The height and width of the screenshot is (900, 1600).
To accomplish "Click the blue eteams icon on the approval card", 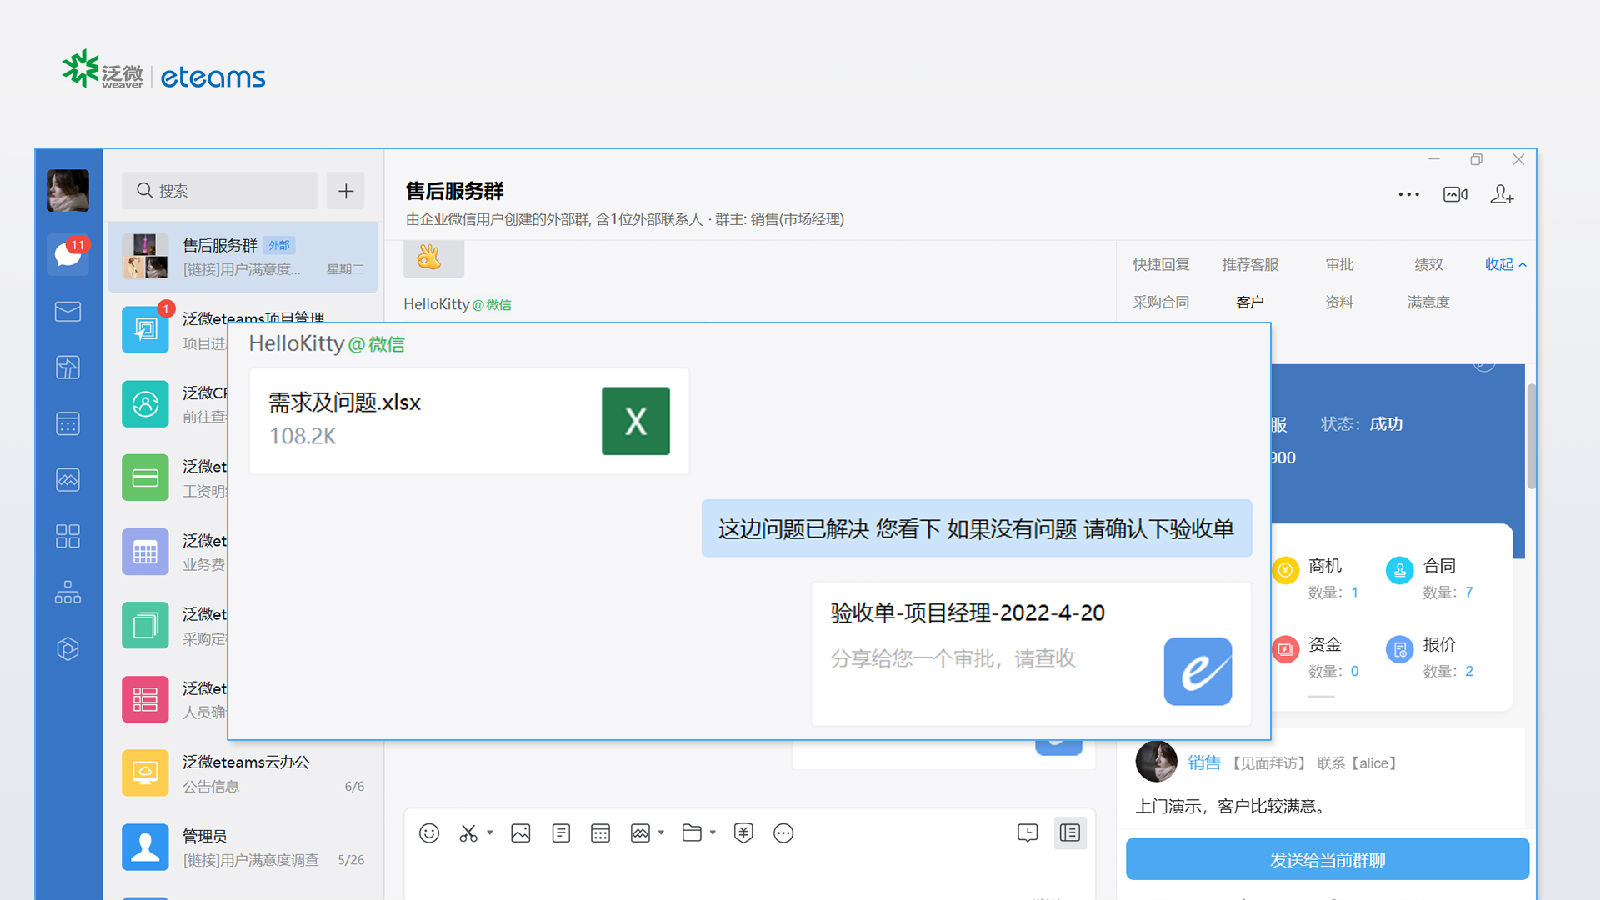I will click(x=1198, y=672).
